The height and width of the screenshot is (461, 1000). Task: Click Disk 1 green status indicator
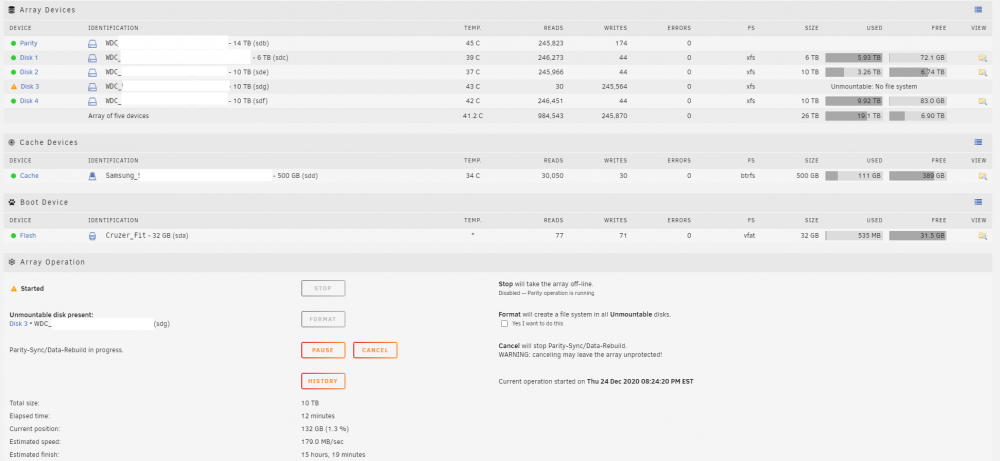pyautogui.click(x=13, y=57)
